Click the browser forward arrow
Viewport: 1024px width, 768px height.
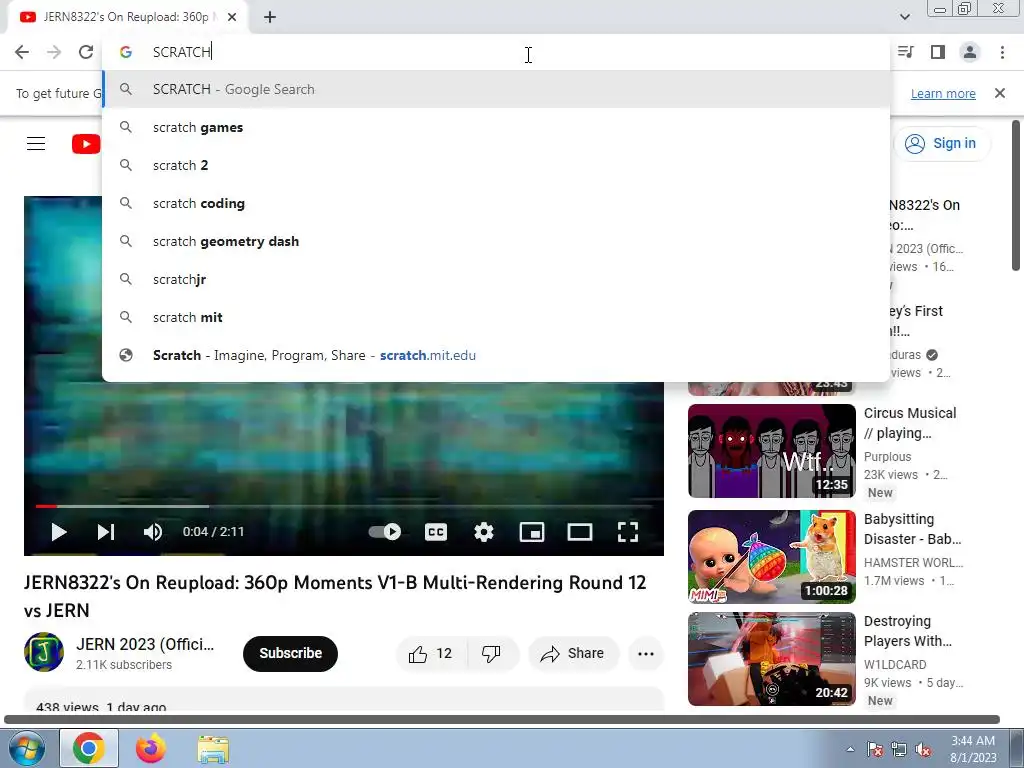pyautogui.click(x=54, y=52)
